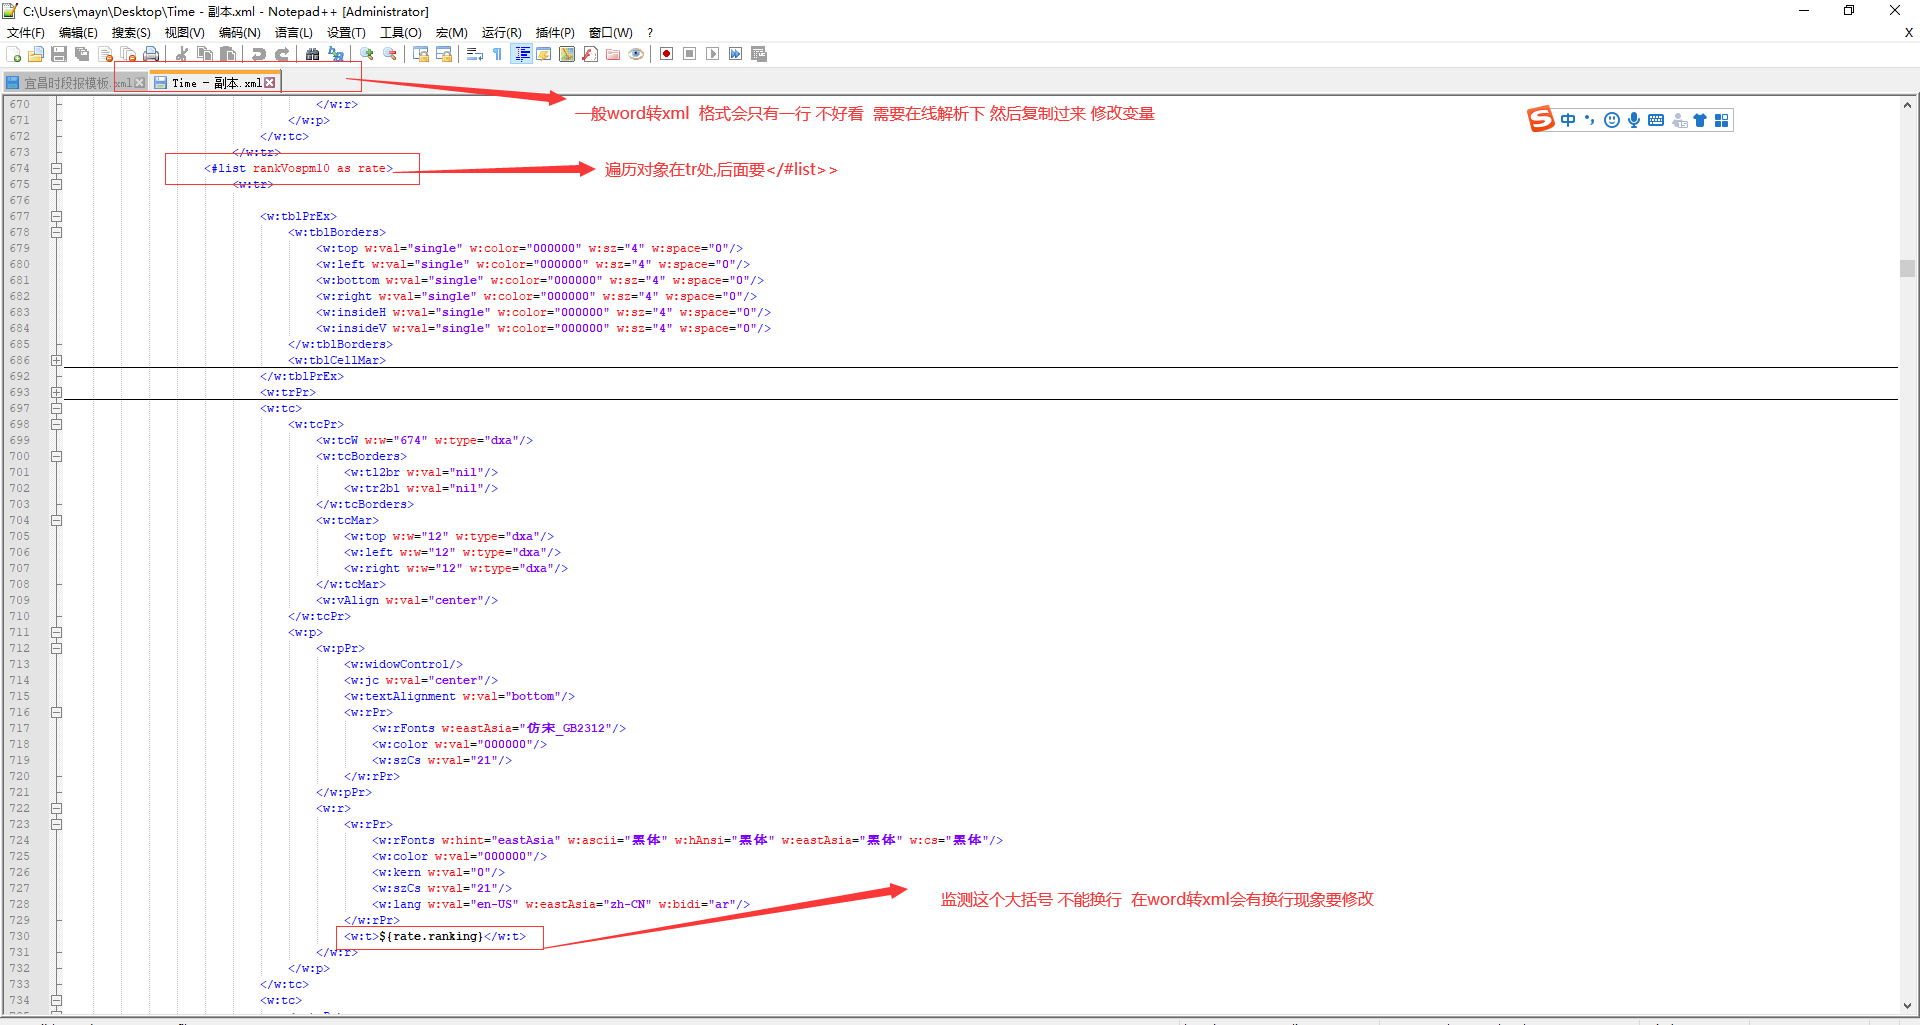Image resolution: width=1920 pixels, height=1025 pixels.
Task: Save the current file using the Save icon
Action: point(59,54)
